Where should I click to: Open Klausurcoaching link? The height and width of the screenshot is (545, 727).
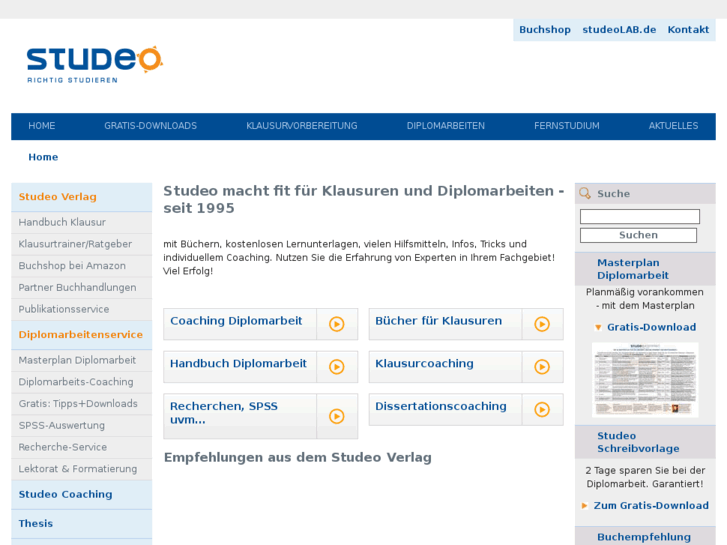pyautogui.click(x=424, y=364)
